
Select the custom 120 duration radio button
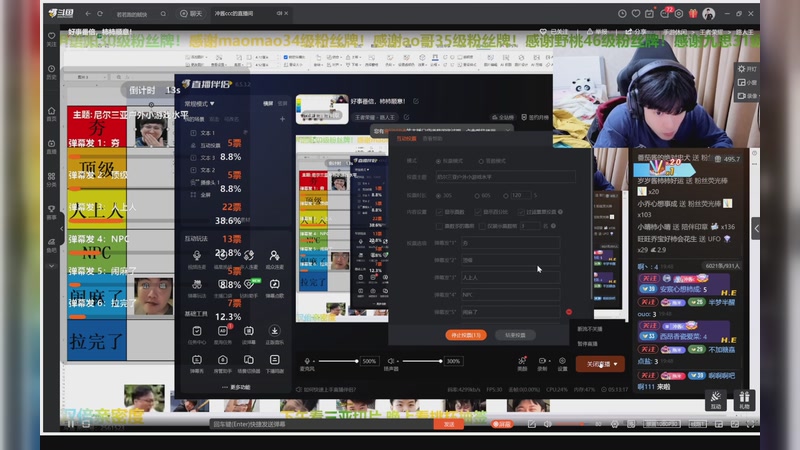(506, 195)
